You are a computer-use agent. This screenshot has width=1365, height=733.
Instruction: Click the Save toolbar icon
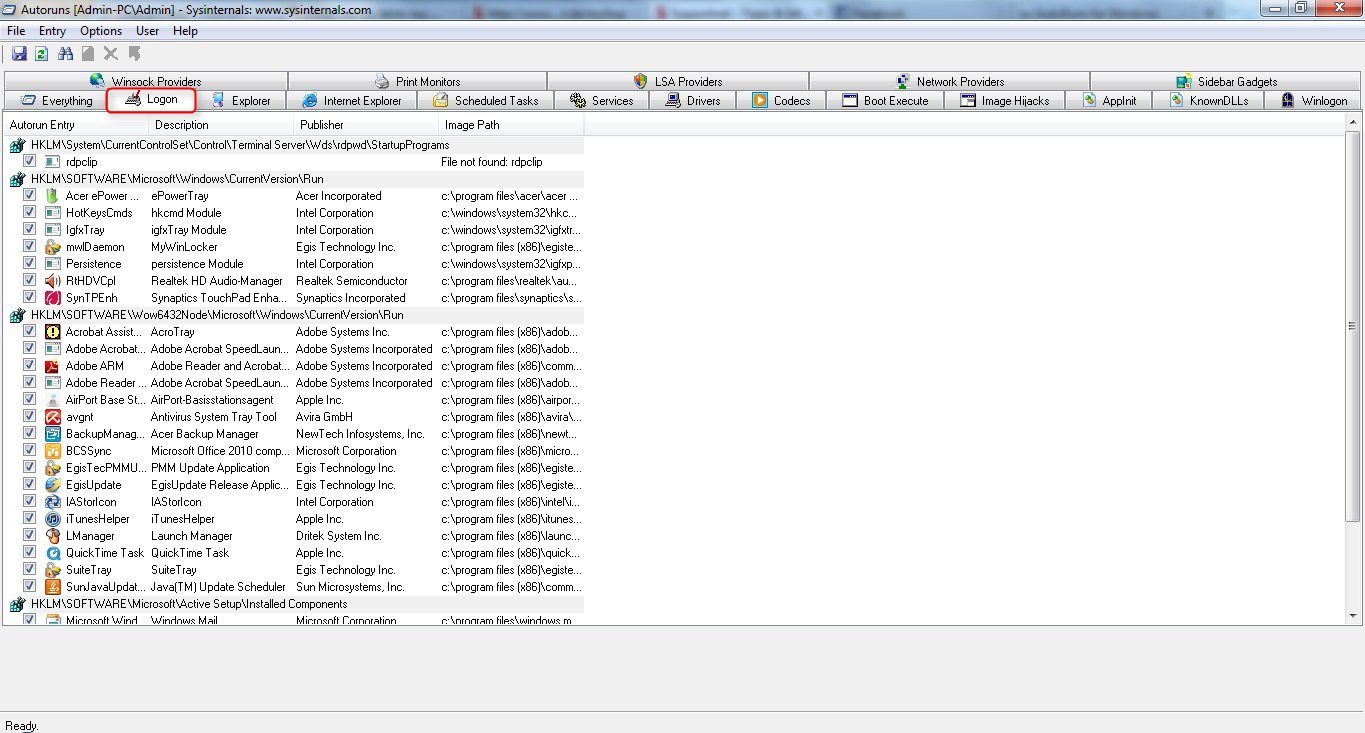19,54
